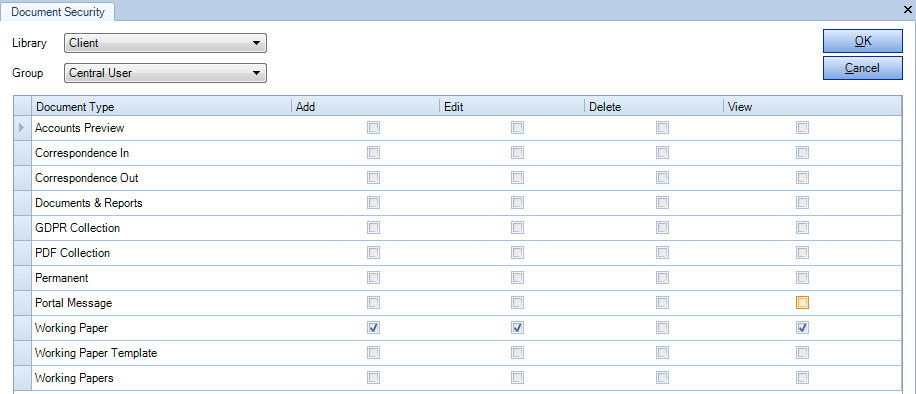Enable View for Permanent row
The width and height of the screenshot is (916, 394).
click(x=802, y=278)
